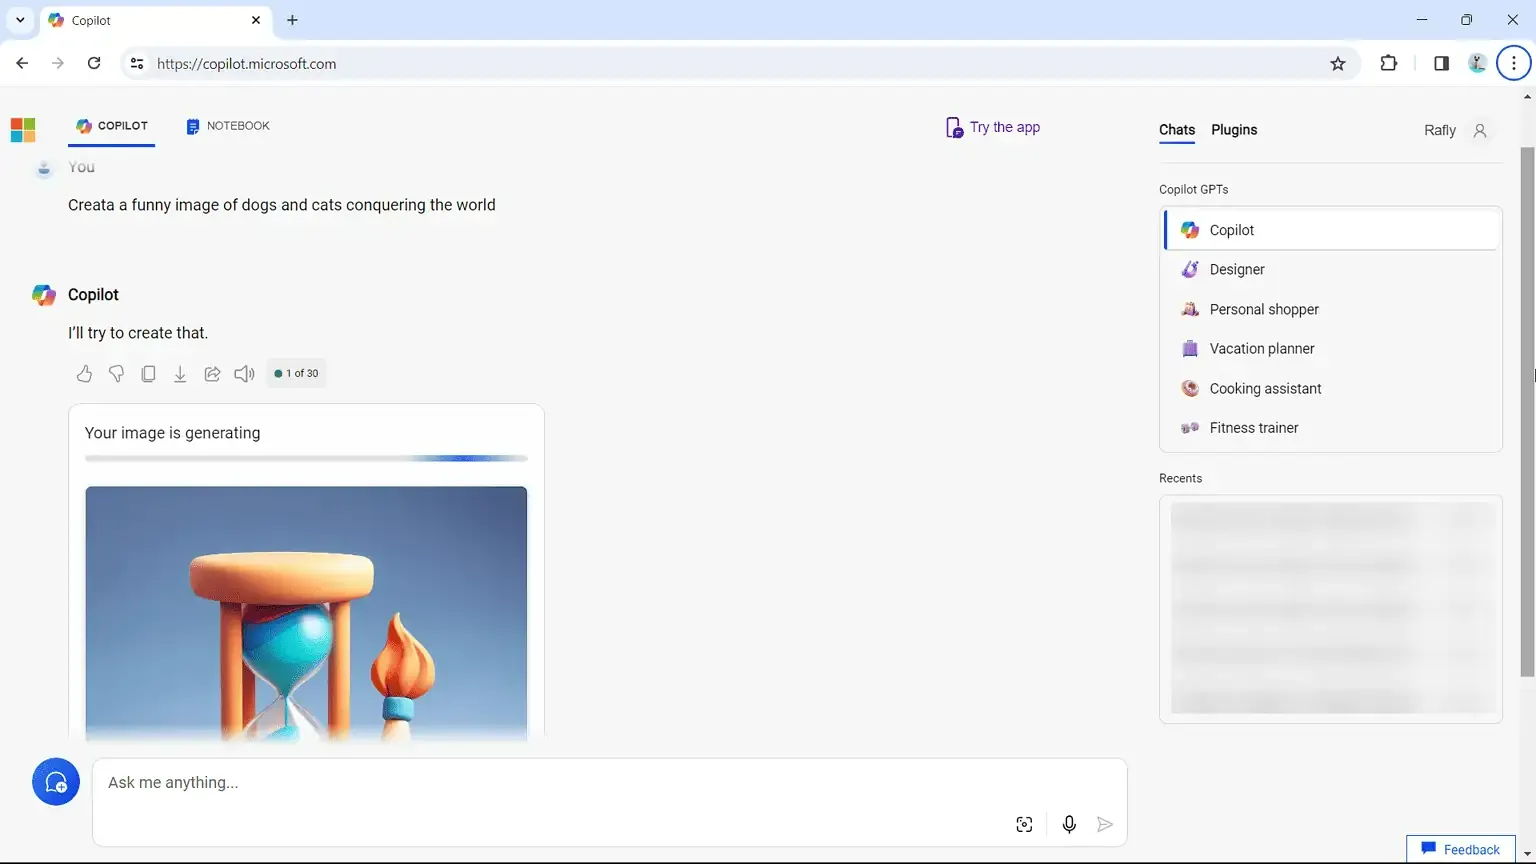Add an image with visual search icon

(x=1024, y=824)
